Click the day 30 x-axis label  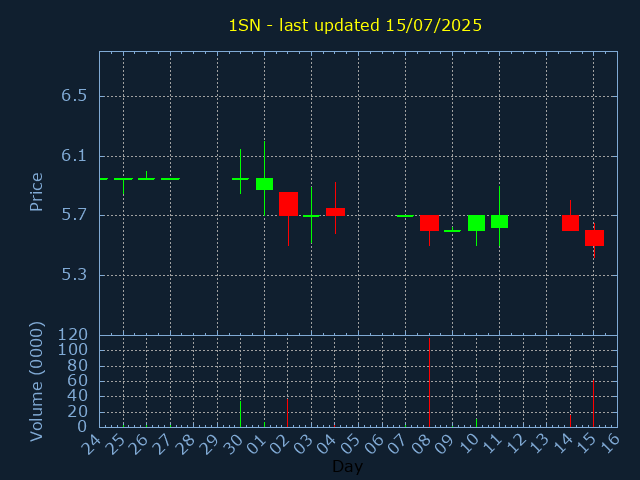click(232, 444)
